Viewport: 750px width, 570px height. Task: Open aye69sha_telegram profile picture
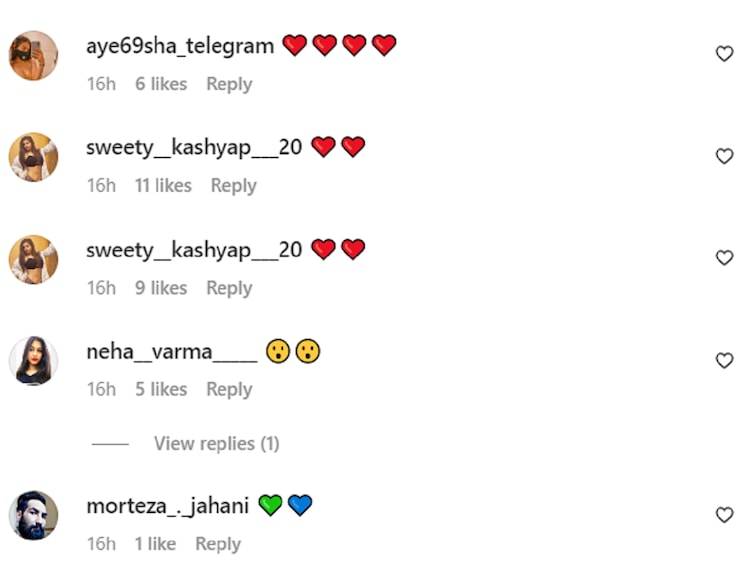click(x=33, y=55)
